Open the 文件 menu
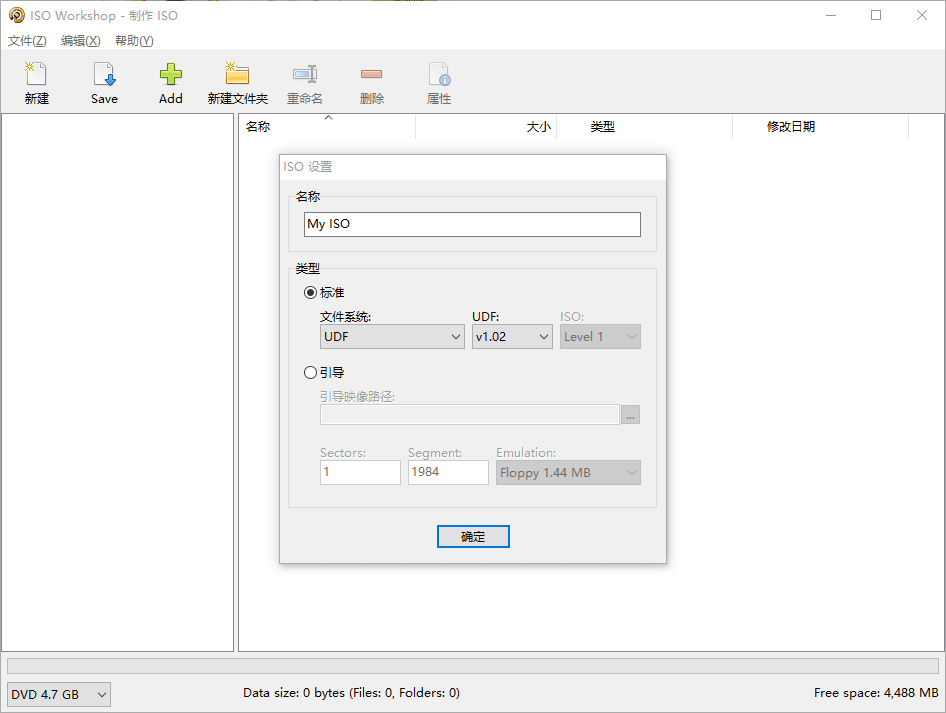 (26, 40)
